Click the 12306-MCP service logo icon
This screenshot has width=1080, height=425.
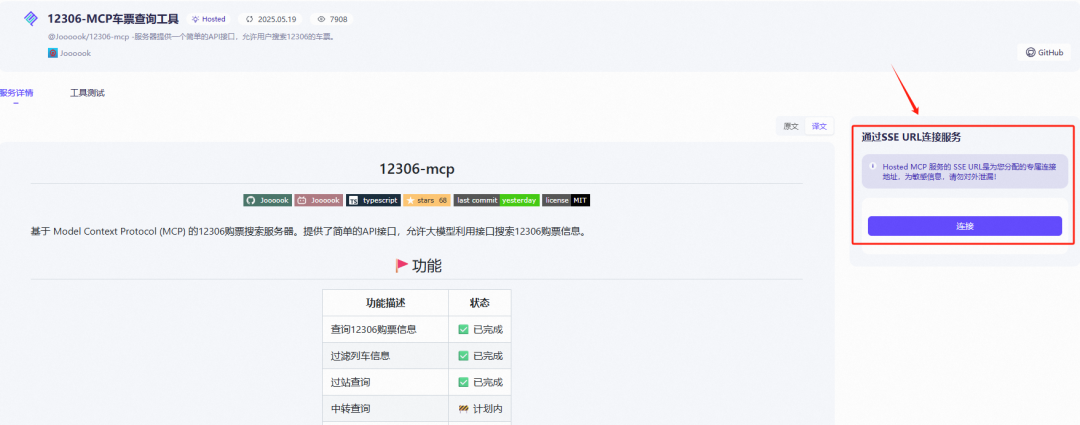(x=31, y=19)
